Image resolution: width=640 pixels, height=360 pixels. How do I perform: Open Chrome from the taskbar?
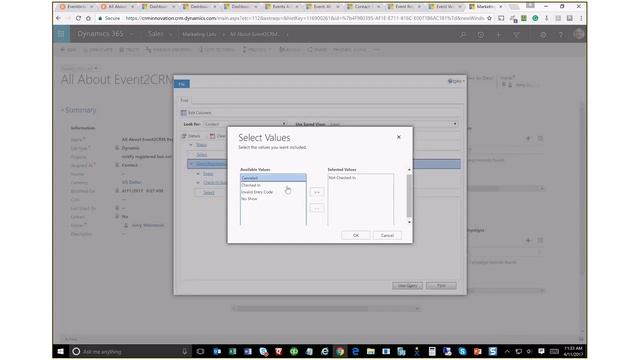point(340,351)
